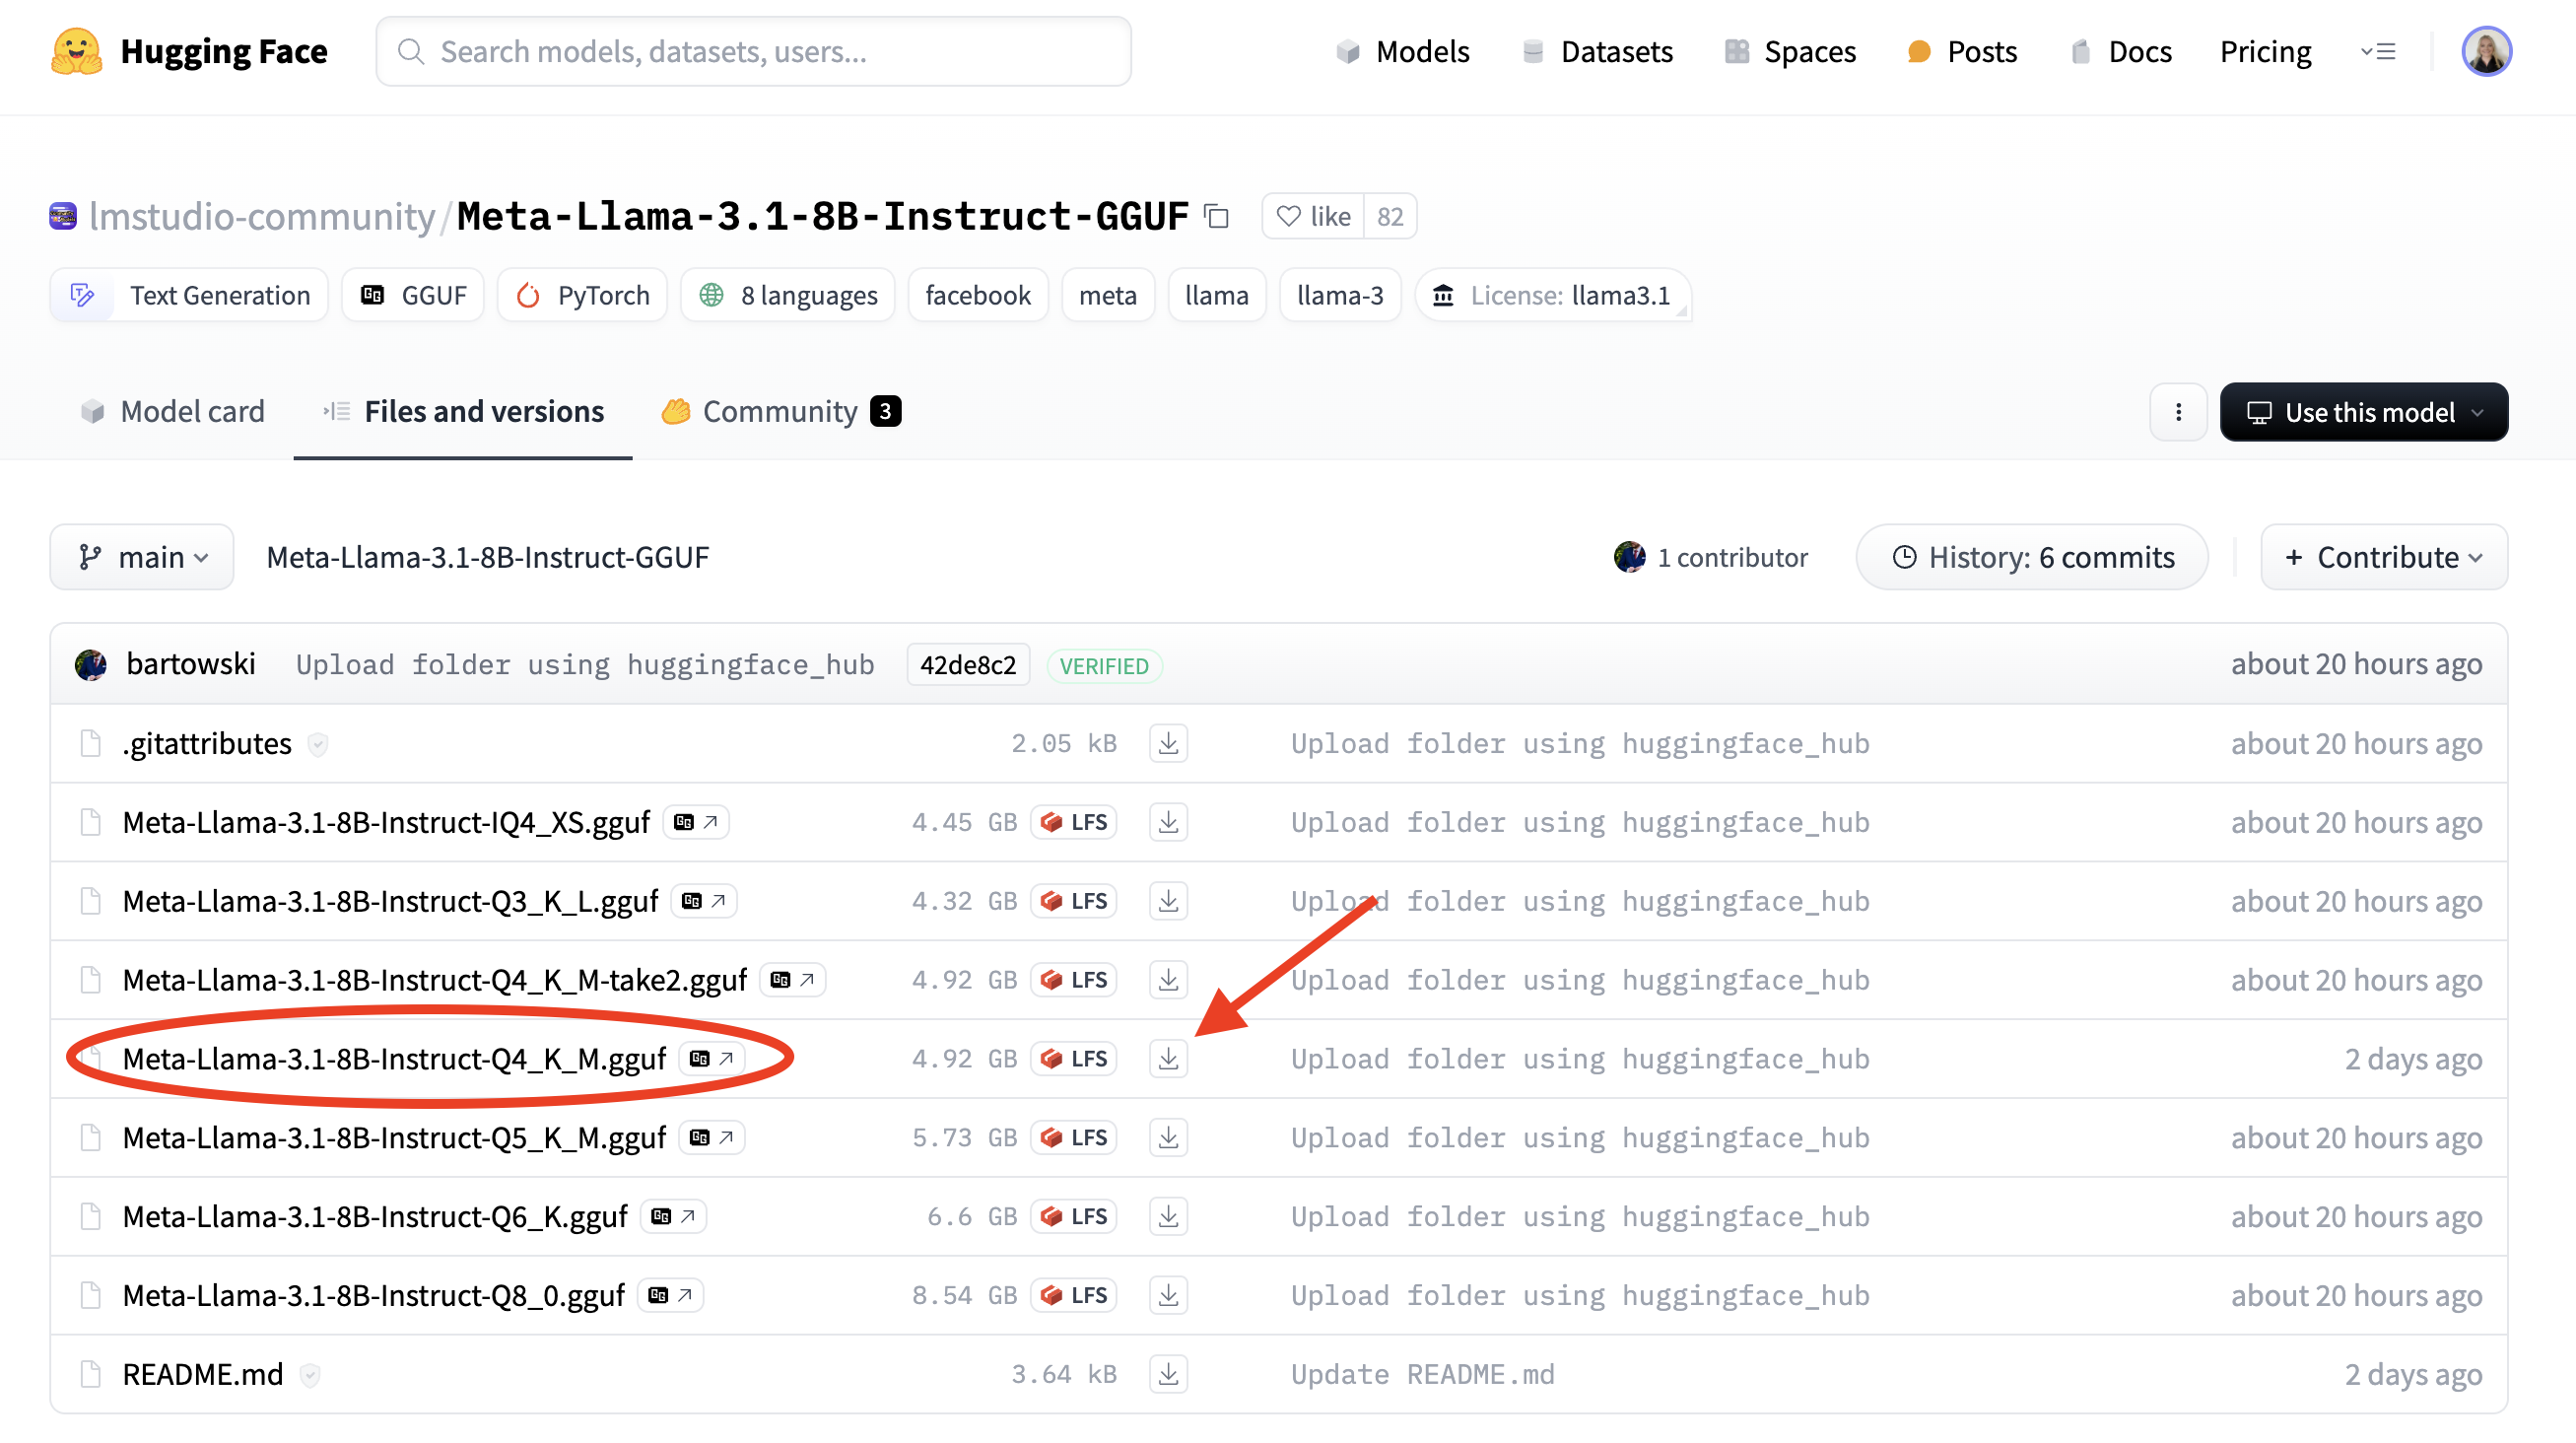The height and width of the screenshot is (1443, 2576).
Task: Open the 1 contributor link
Action: pyautogui.click(x=1711, y=557)
